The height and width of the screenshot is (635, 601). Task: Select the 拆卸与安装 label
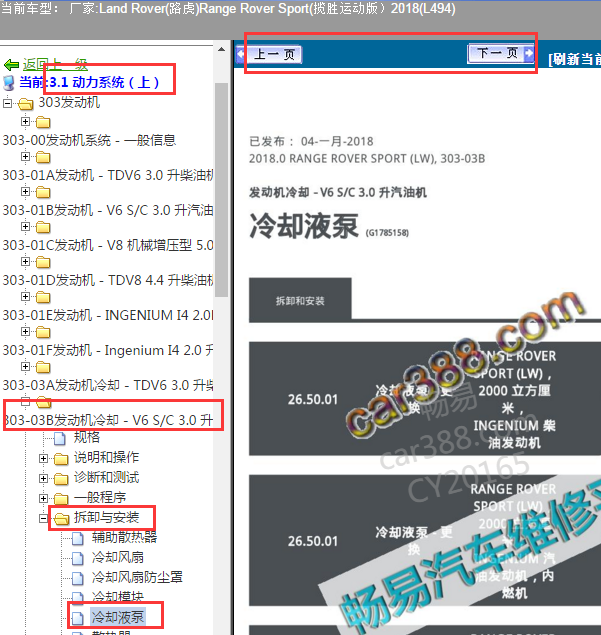(107, 517)
